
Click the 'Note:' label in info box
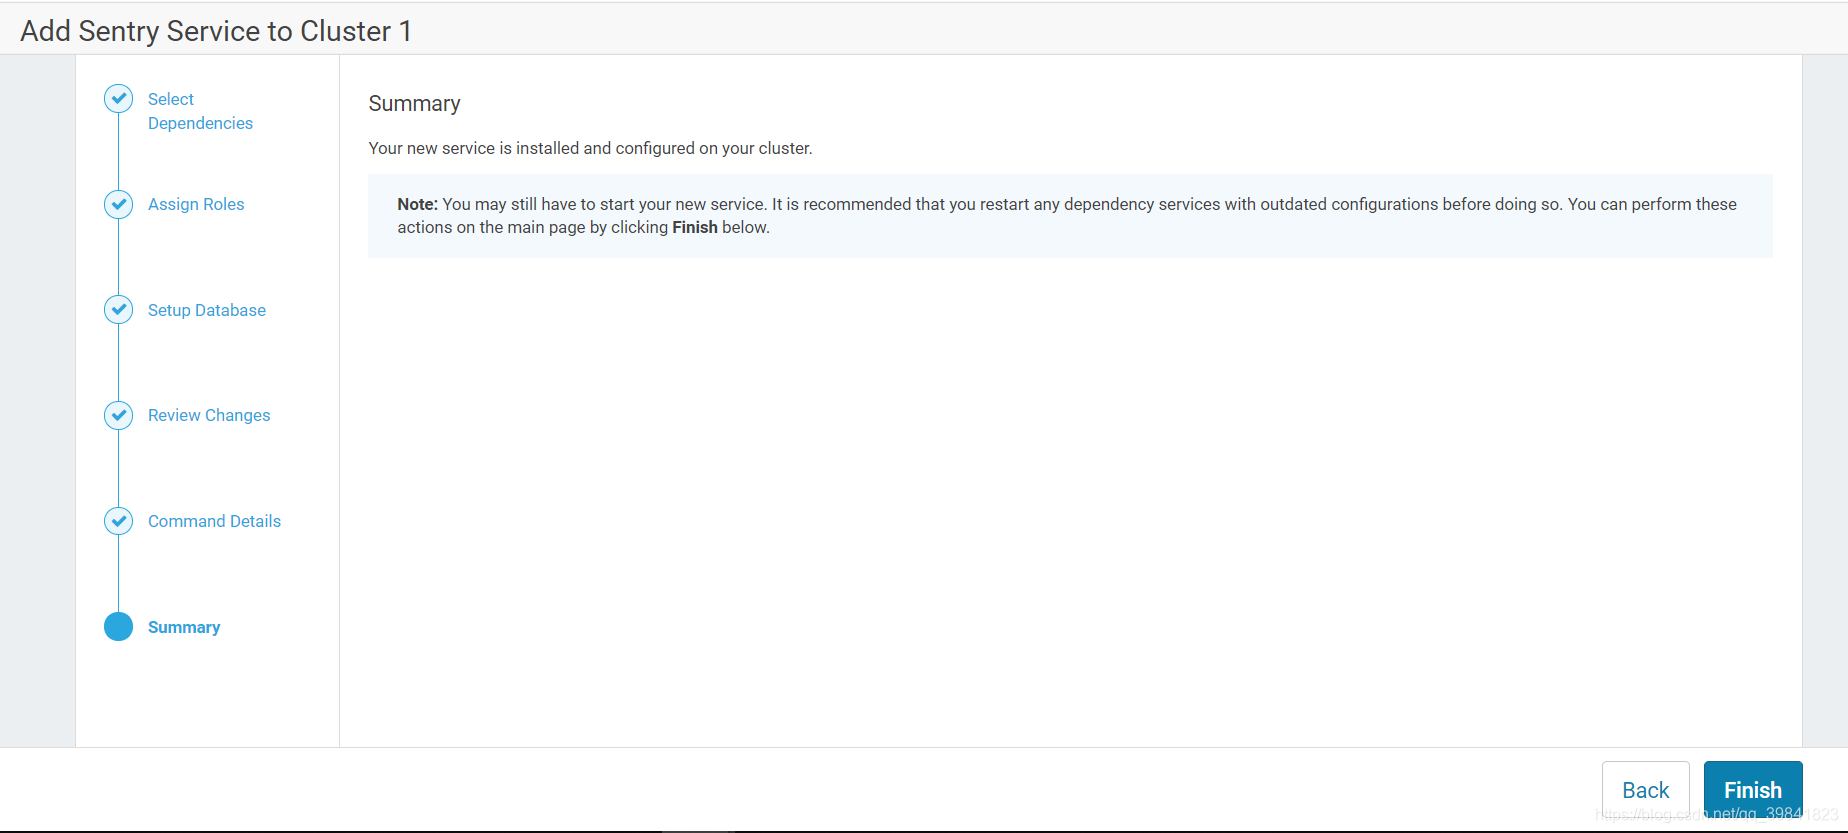pyautogui.click(x=417, y=204)
